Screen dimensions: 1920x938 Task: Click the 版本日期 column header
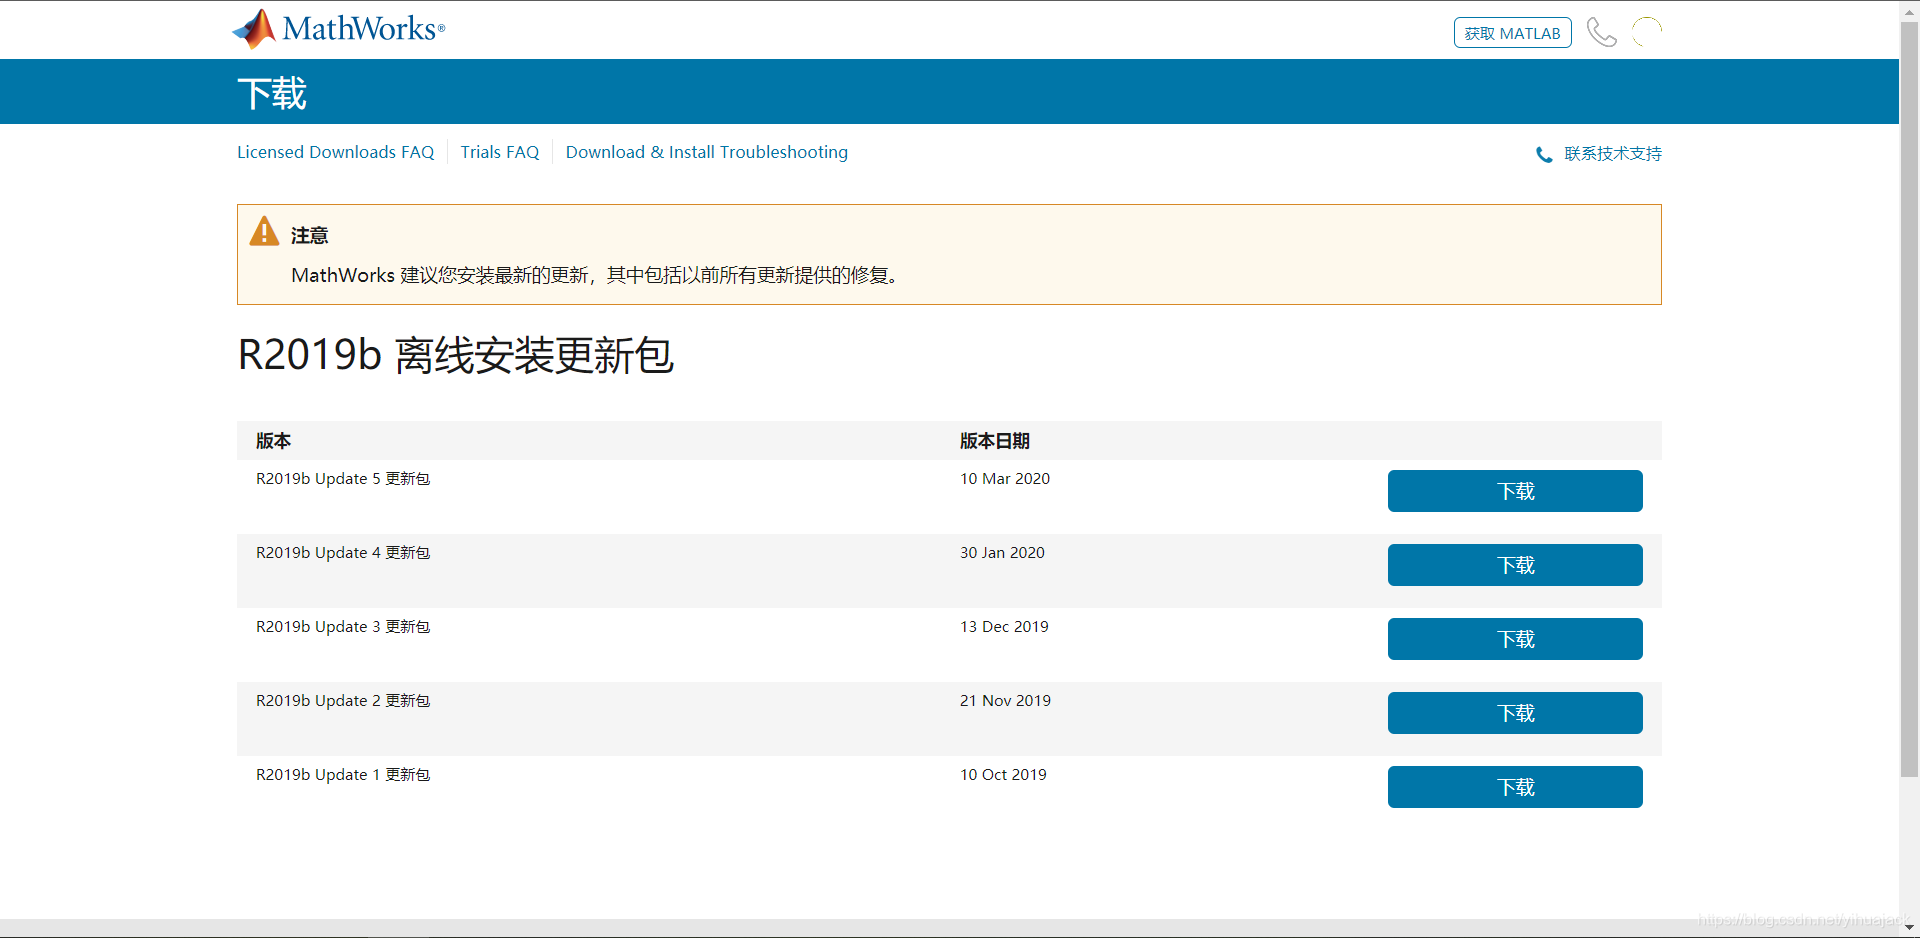[994, 441]
